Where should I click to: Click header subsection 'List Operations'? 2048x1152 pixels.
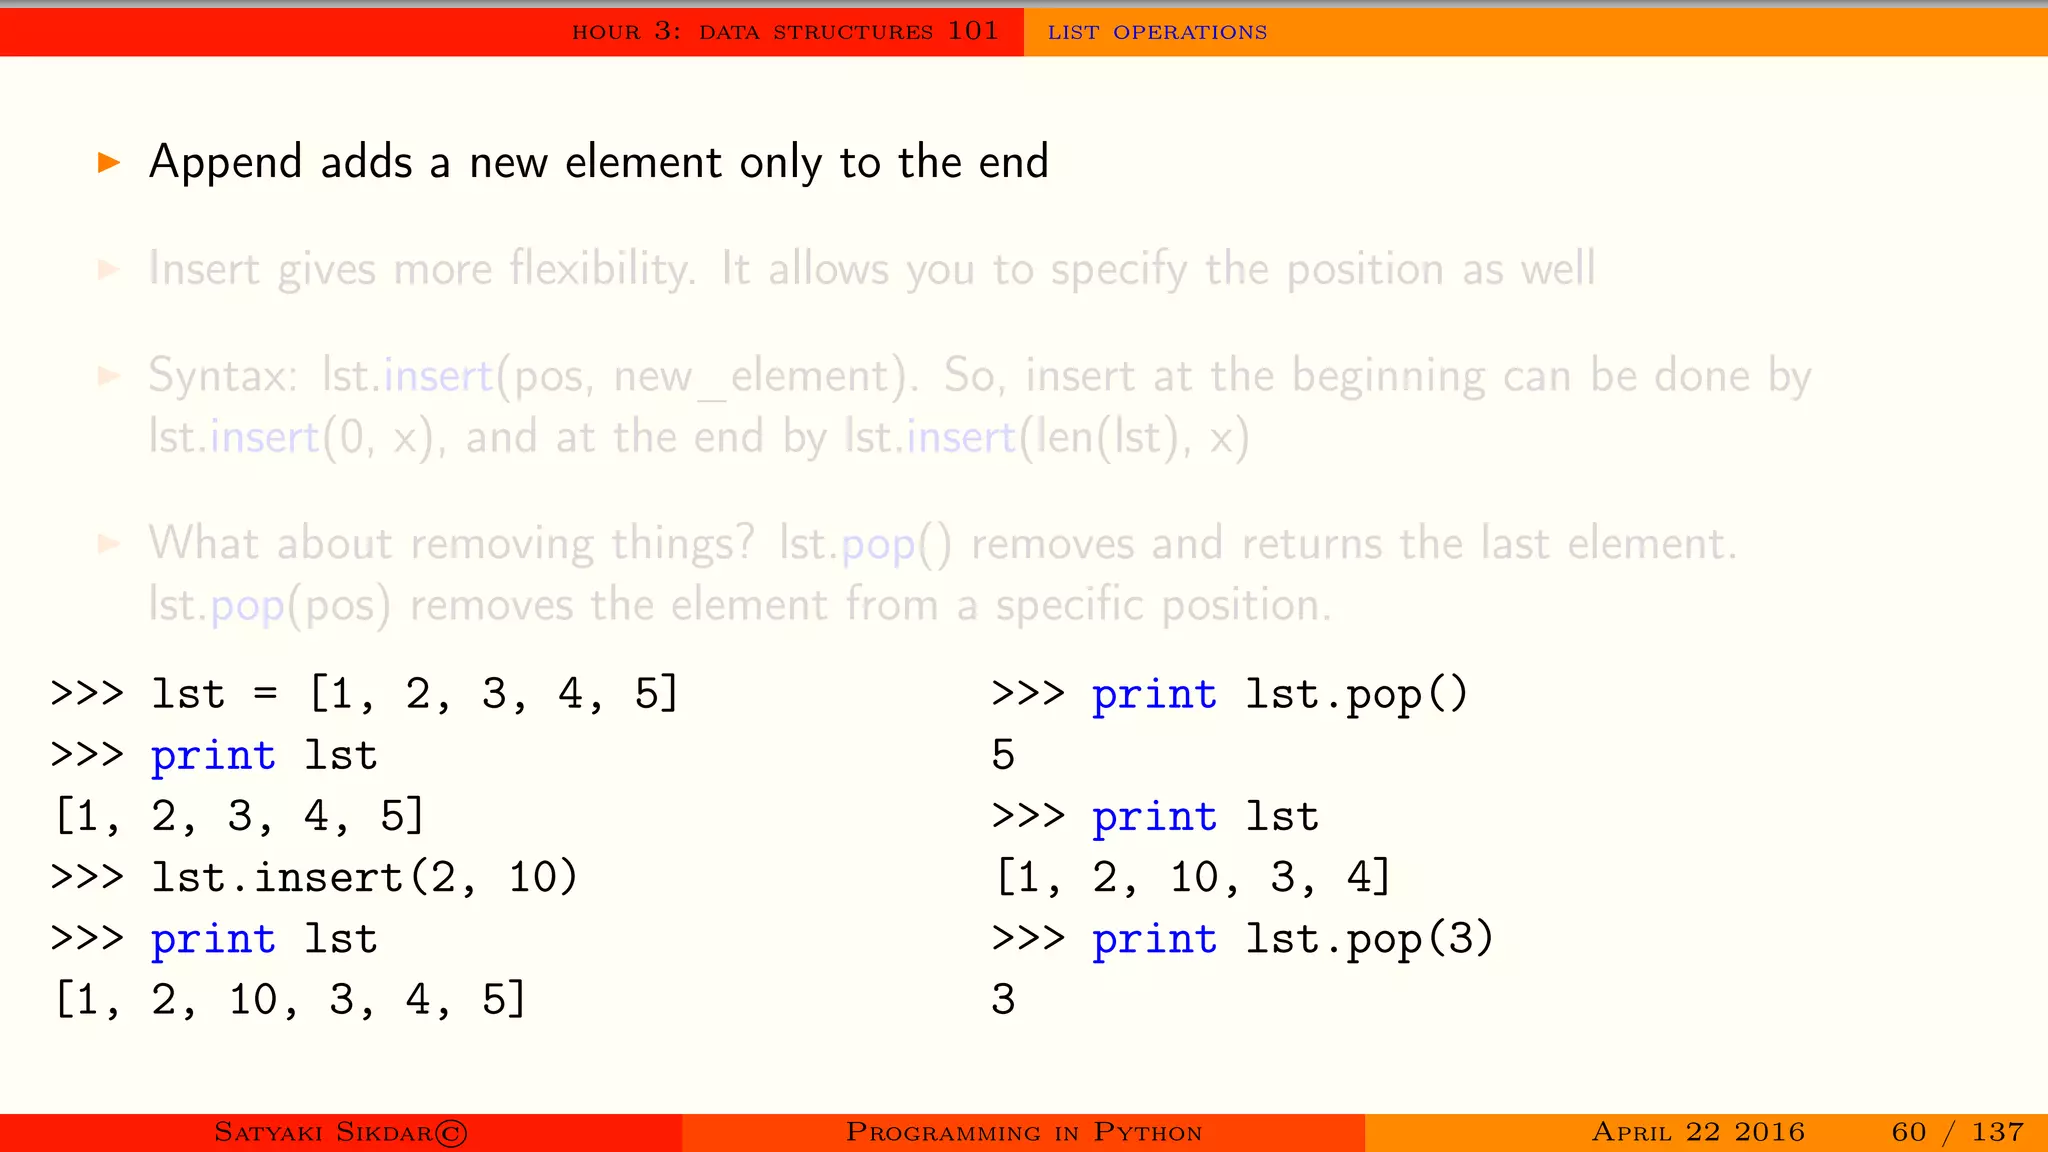(1157, 32)
